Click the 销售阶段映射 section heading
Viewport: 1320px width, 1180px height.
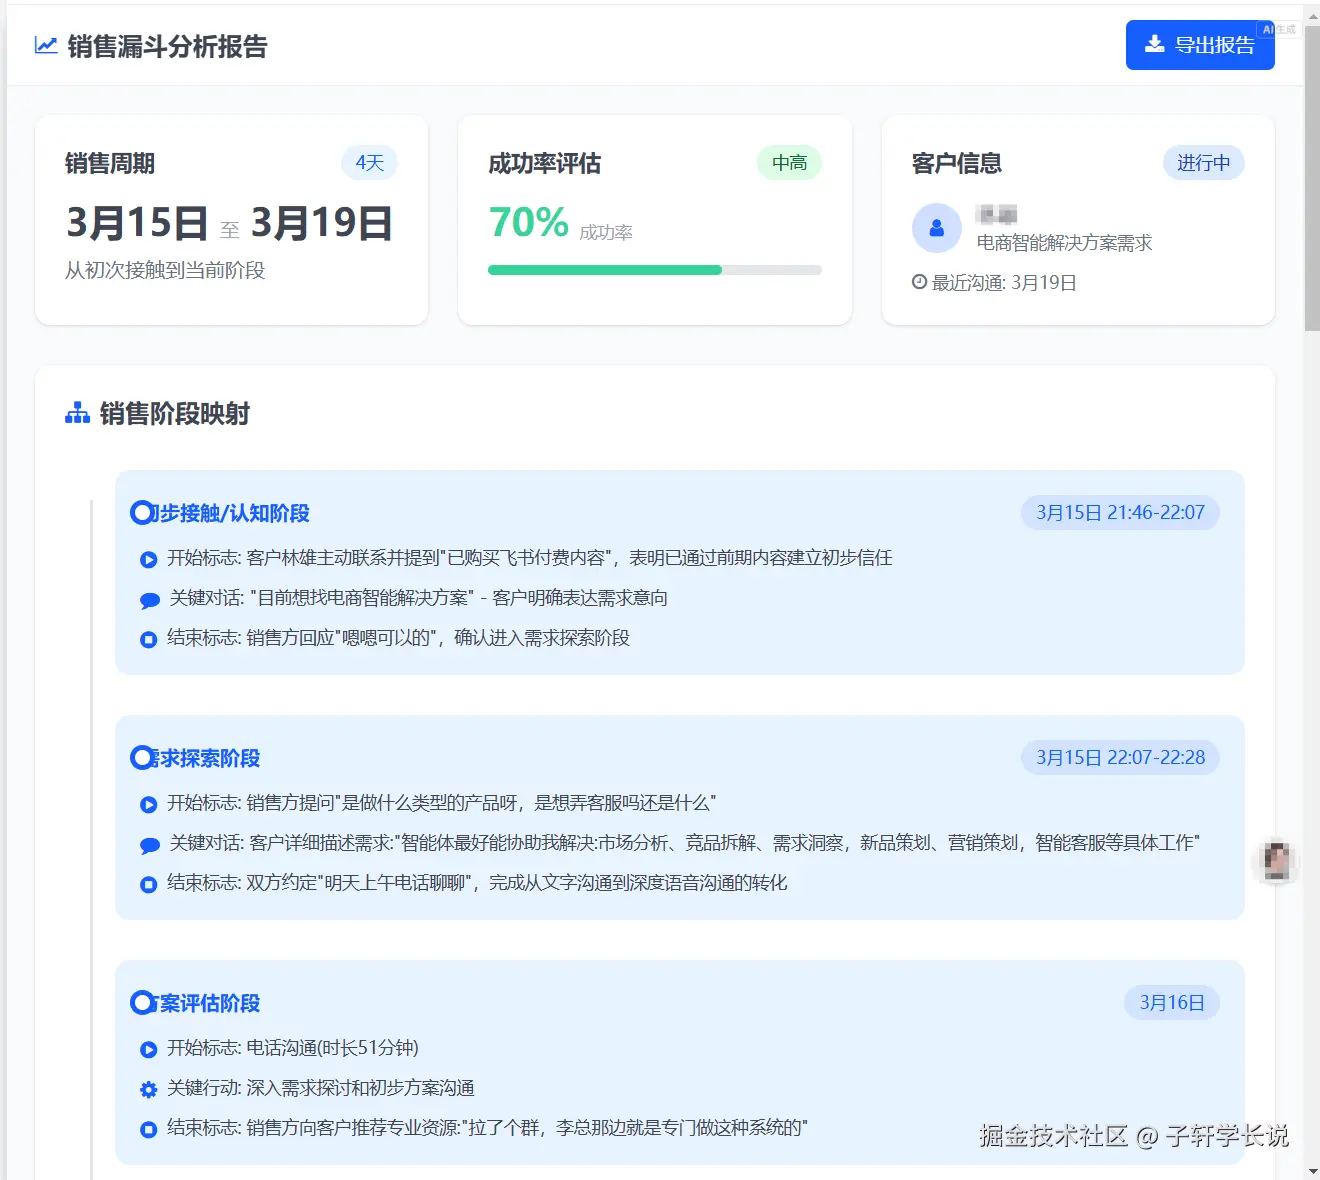click(x=175, y=413)
